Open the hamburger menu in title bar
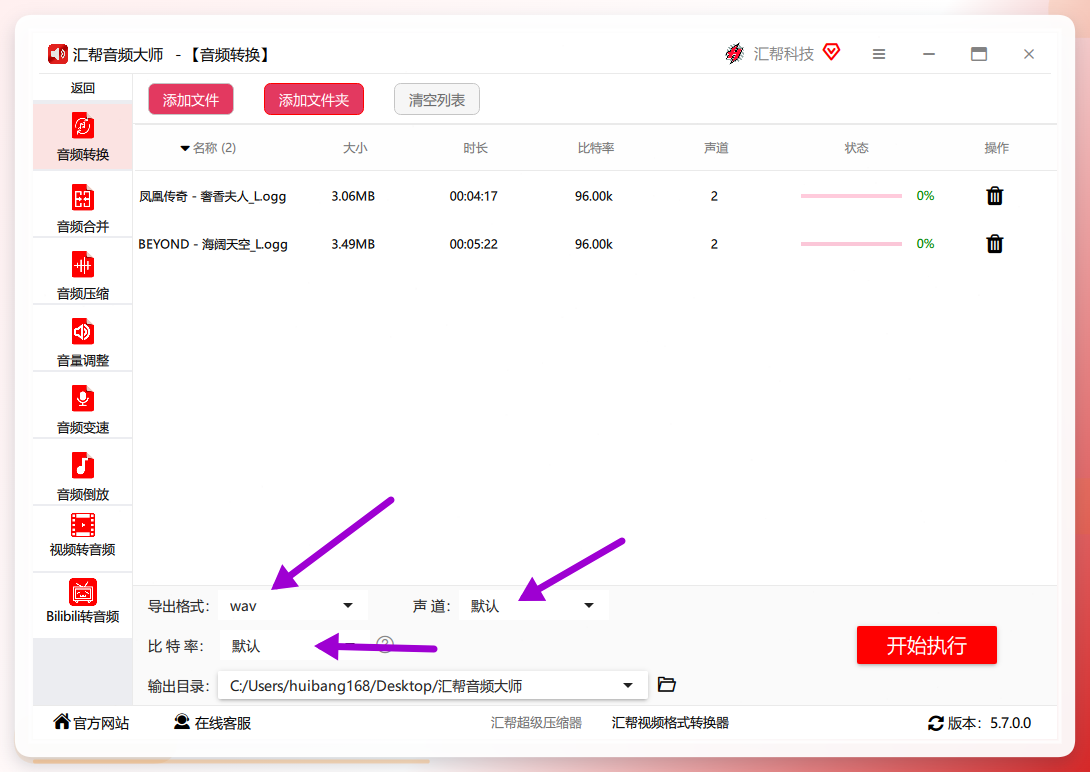 (x=879, y=54)
